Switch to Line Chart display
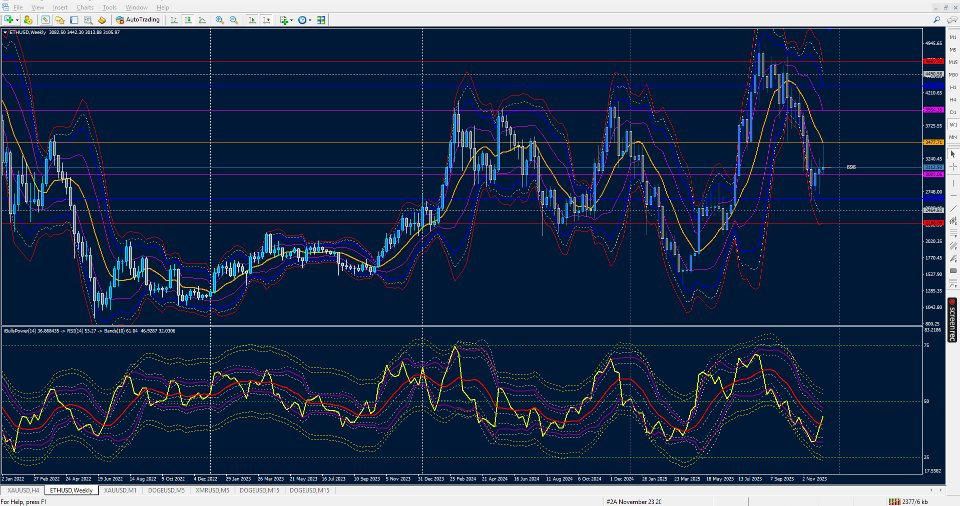 click(202, 20)
